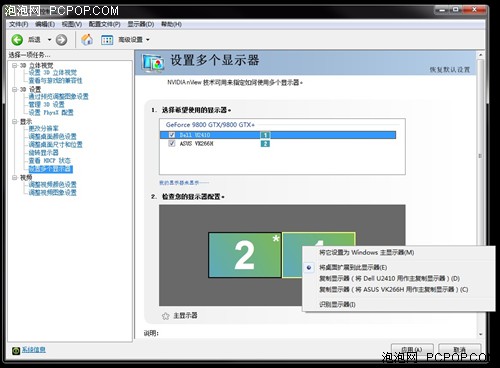The height and width of the screenshot is (368, 500).
Task: Open 设置 3D 立体视觉 task
Action: 53,73
